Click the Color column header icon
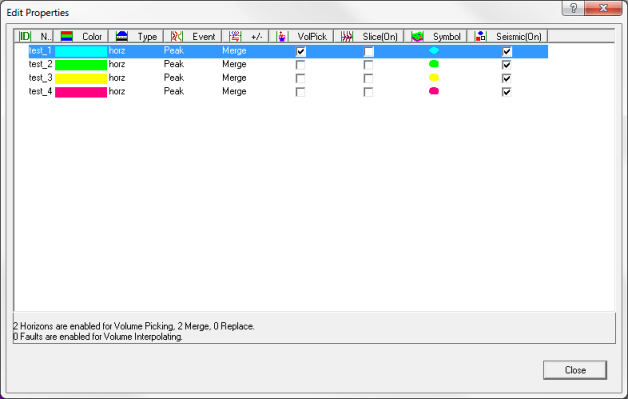Screen dimensions: 628x399 coord(67,36)
